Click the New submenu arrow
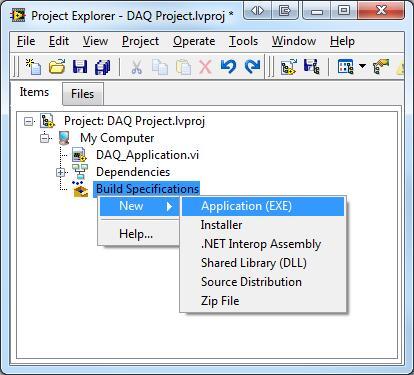 tap(169, 206)
